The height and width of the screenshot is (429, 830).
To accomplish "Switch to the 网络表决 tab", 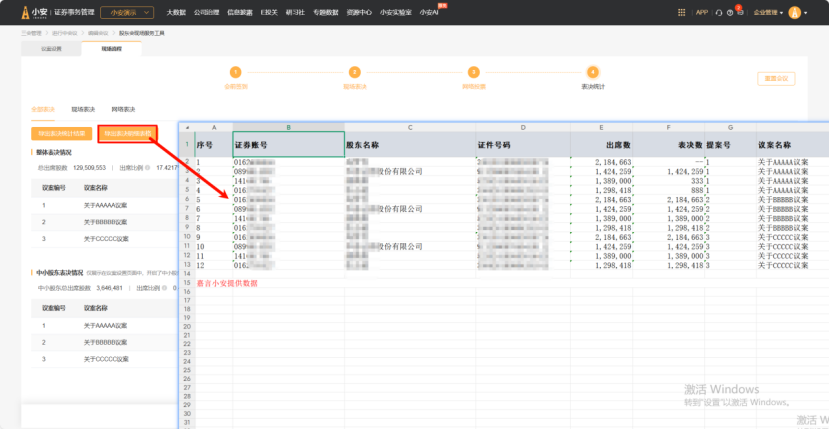I will pos(123,108).
